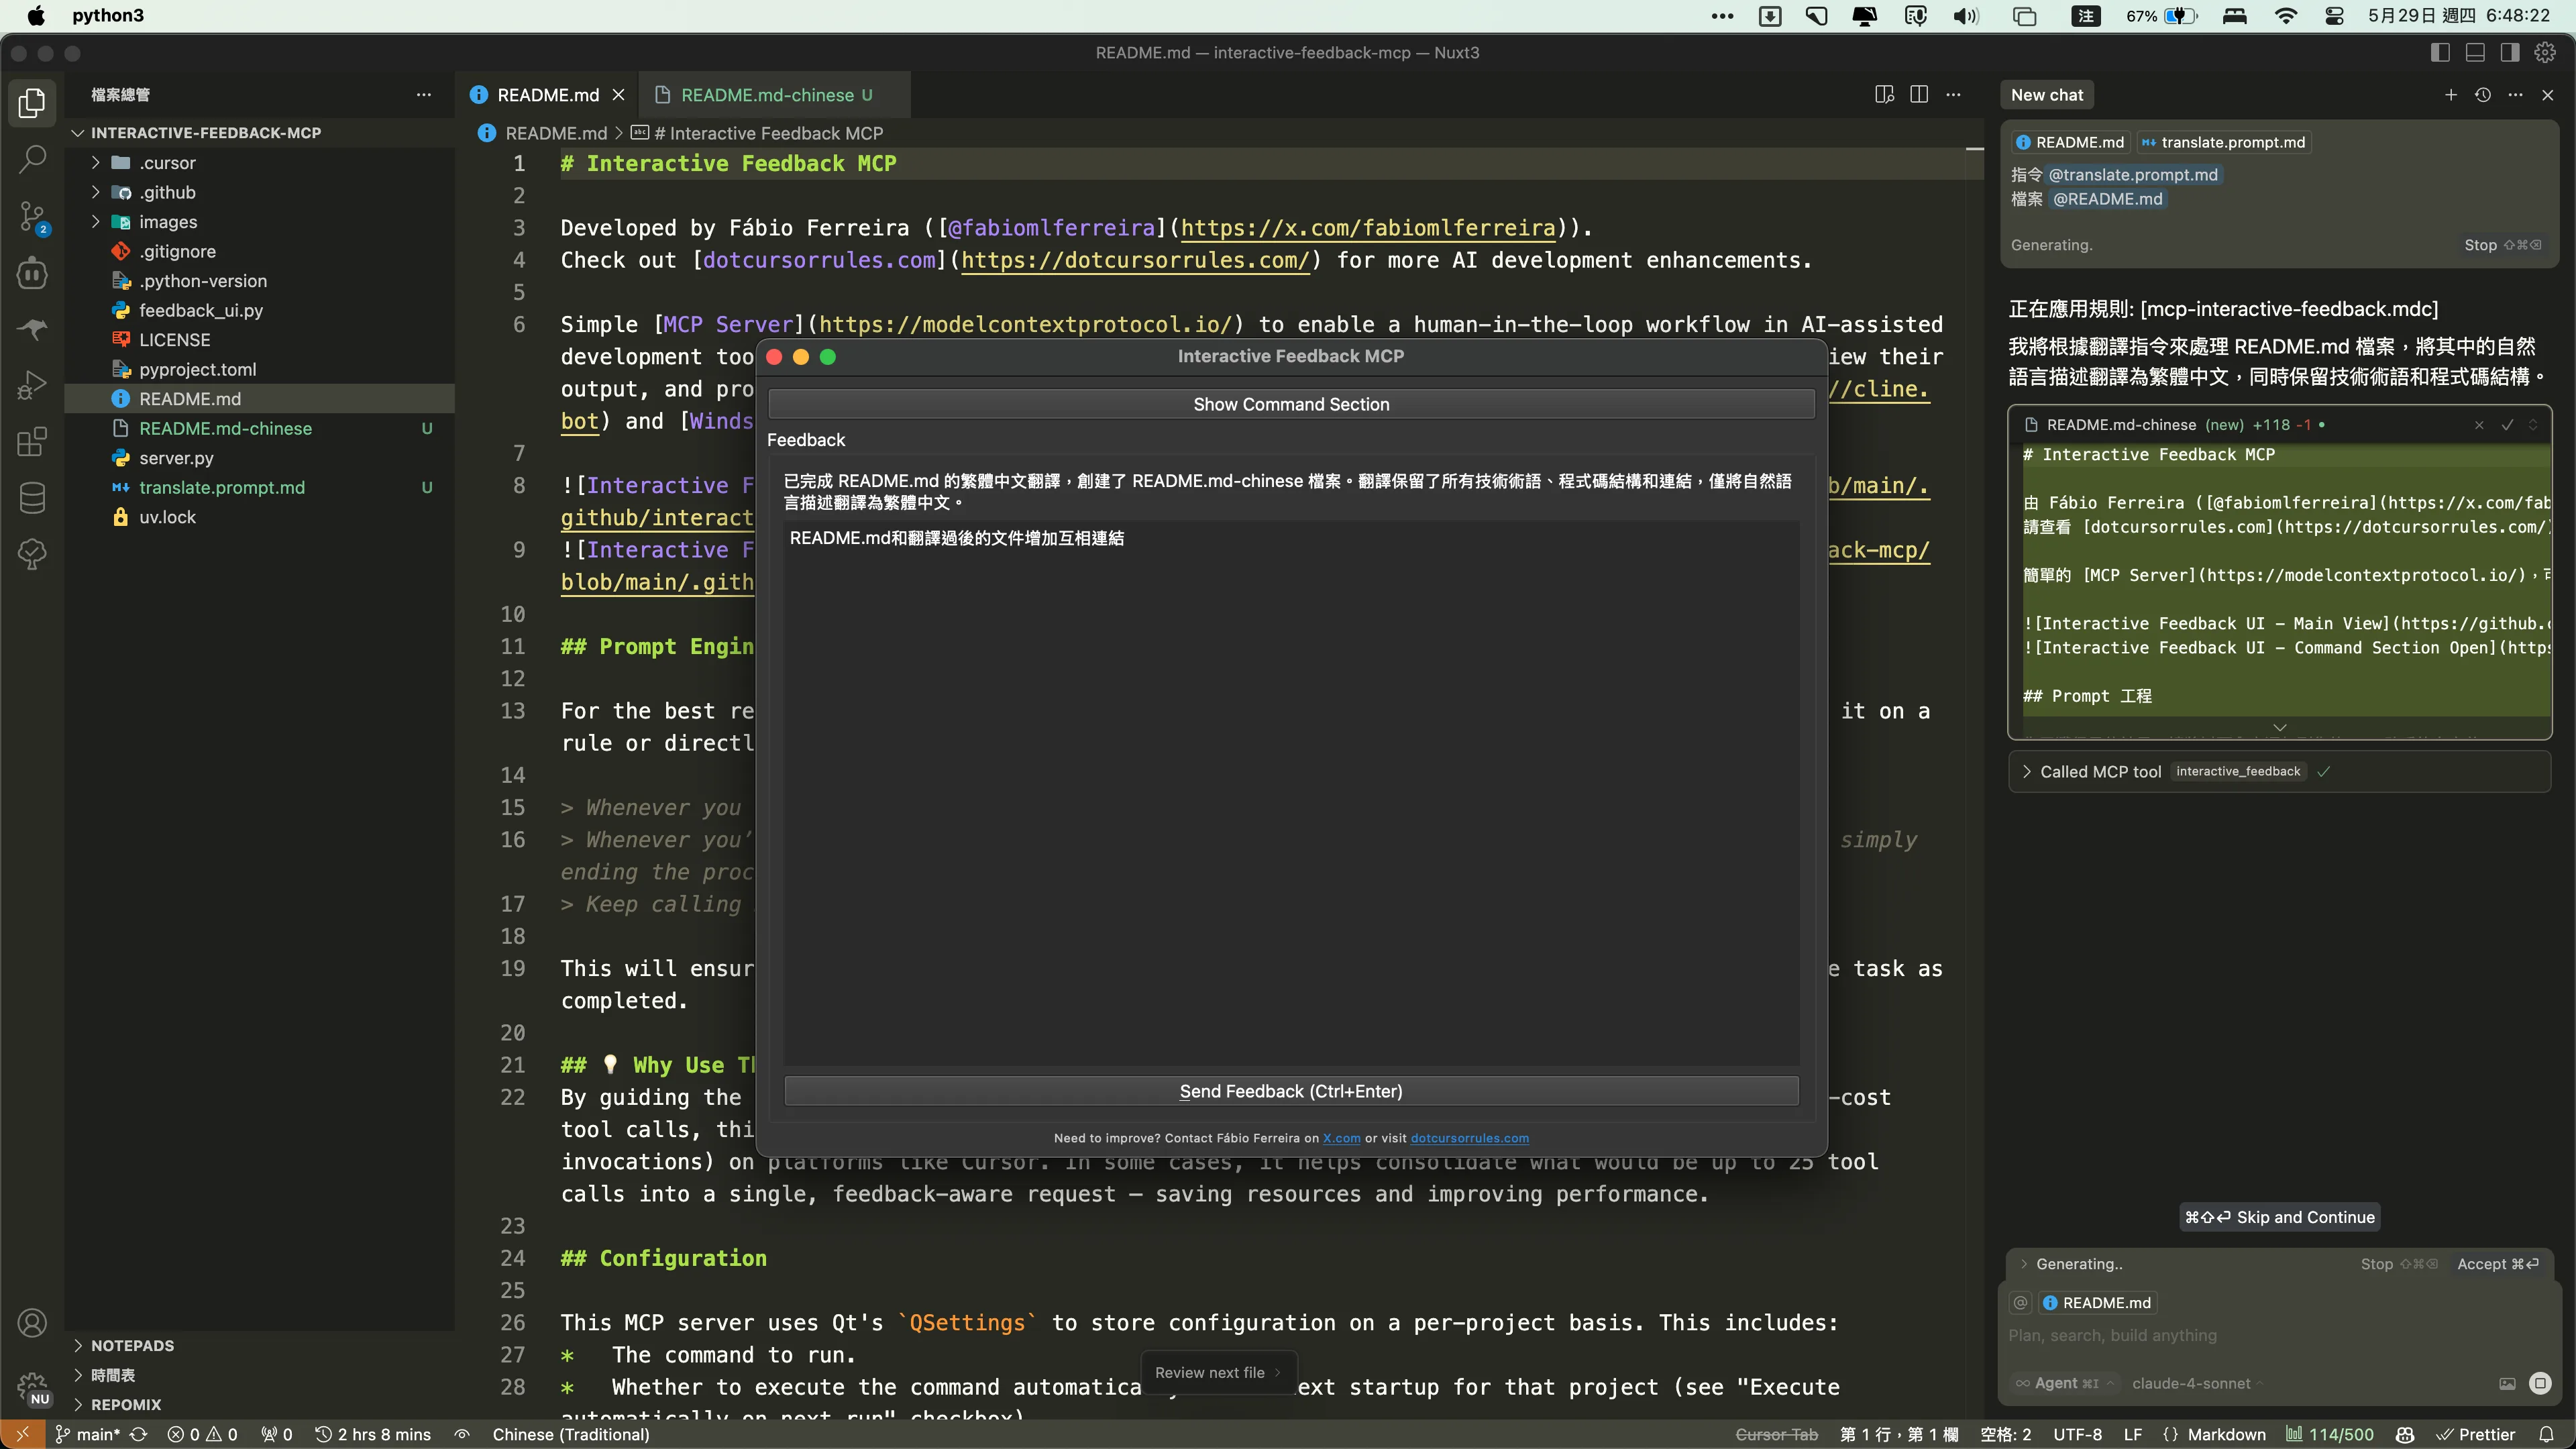This screenshot has height=1449, width=2576.
Task: Open the Wi-Fi menu in the macOS menu bar
Action: [2286, 16]
